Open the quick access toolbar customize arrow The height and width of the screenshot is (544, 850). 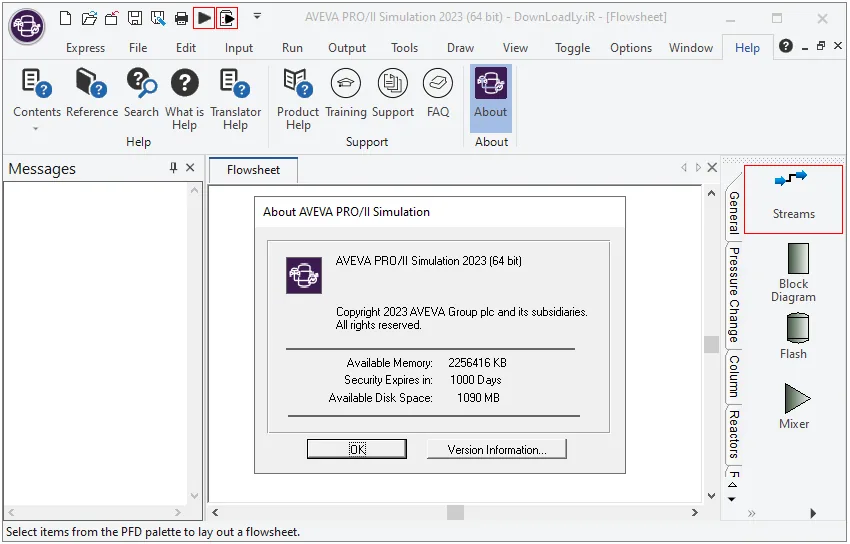[x=257, y=16]
